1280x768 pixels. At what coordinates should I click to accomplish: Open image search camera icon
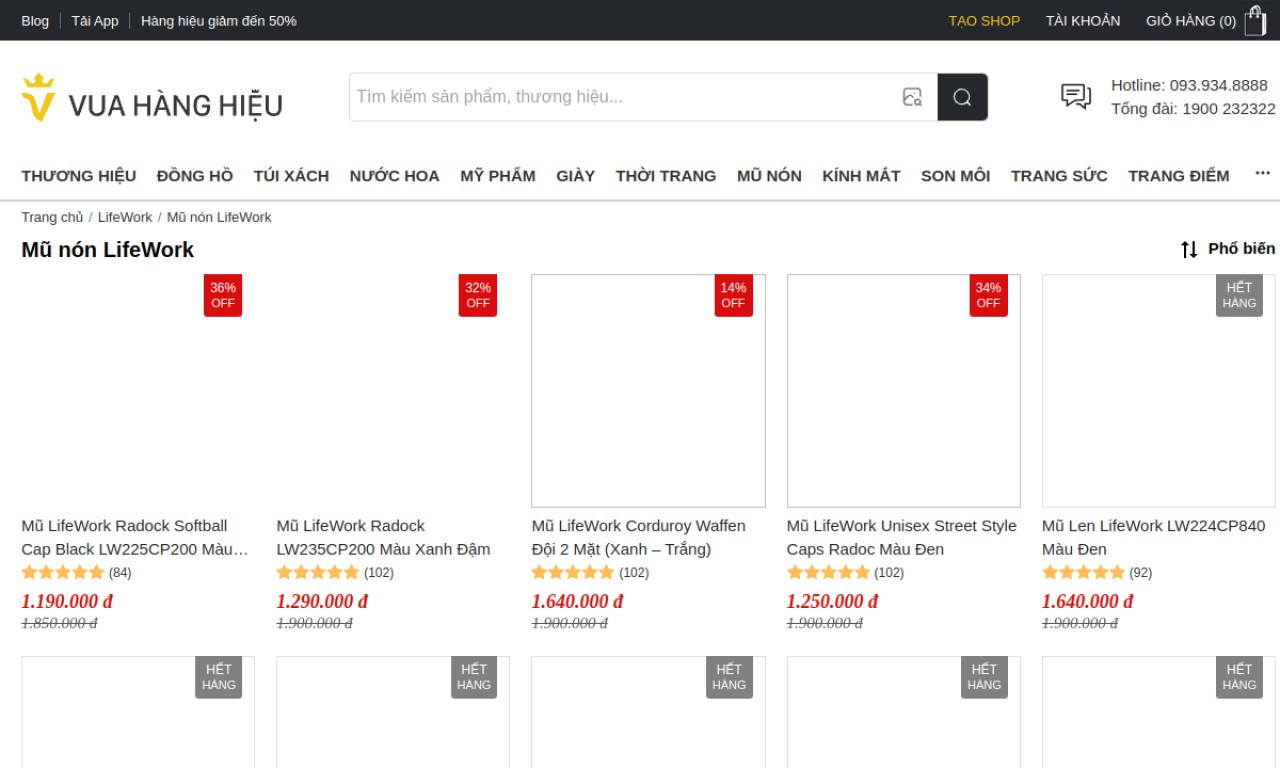pos(912,97)
